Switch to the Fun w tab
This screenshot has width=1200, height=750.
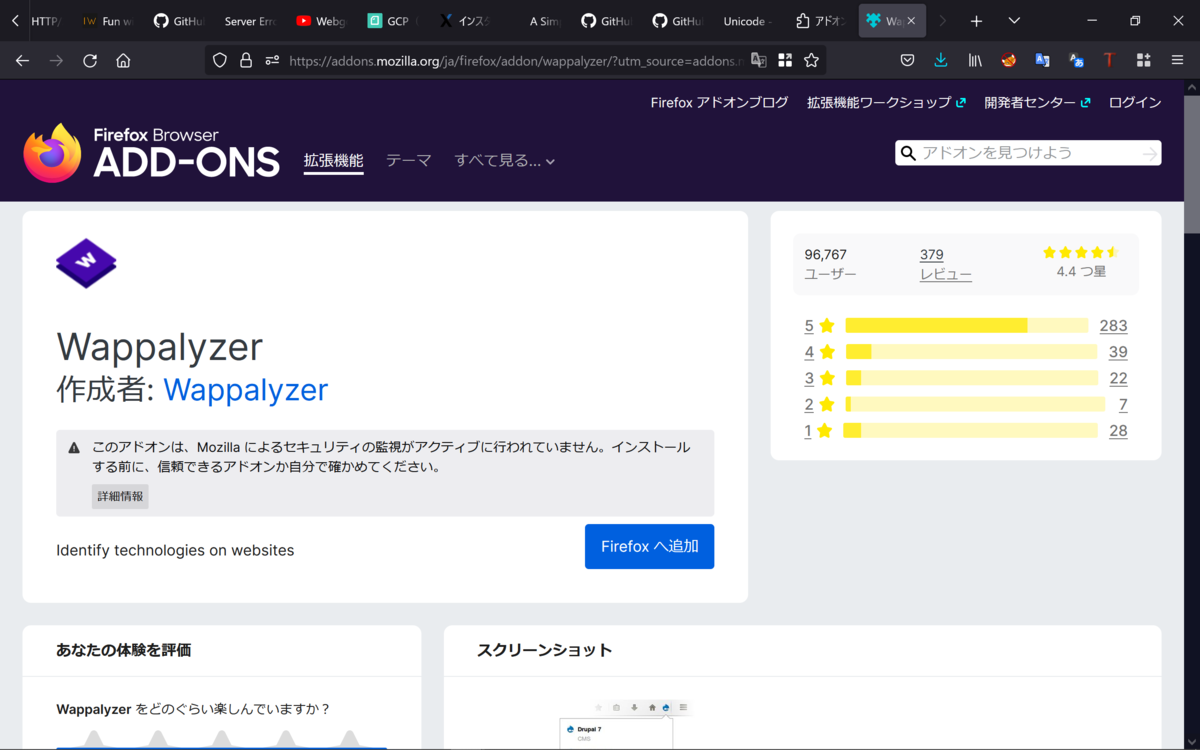[109, 21]
